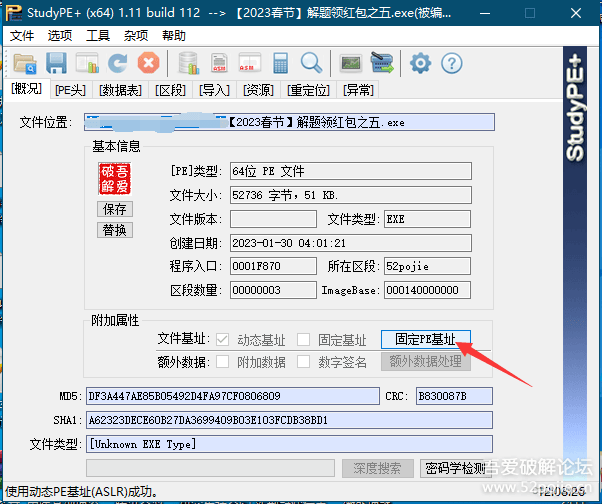
Task: Click the StudyPE+ title bar app icon
Action: (x=14, y=13)
